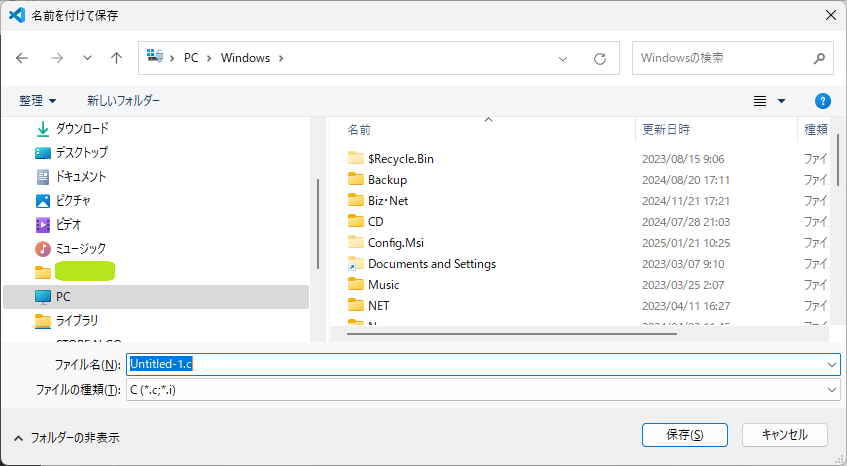This screenshot has height=466, width=847.
Task: Open ファイルの種類 combo box
Action: 483,390
